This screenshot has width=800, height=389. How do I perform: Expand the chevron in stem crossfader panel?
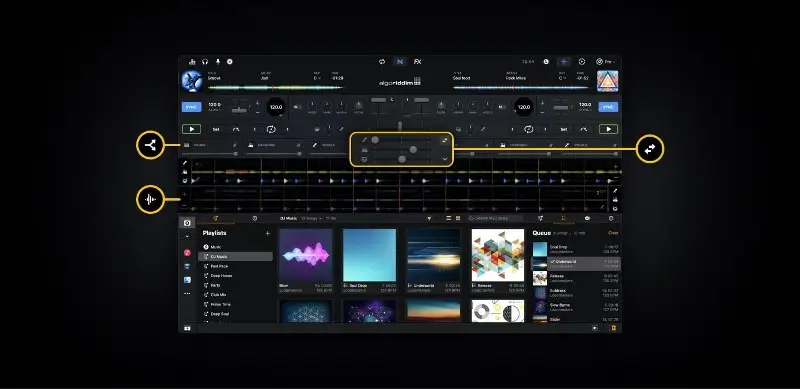pyautogui.click(x=445, y=159)
